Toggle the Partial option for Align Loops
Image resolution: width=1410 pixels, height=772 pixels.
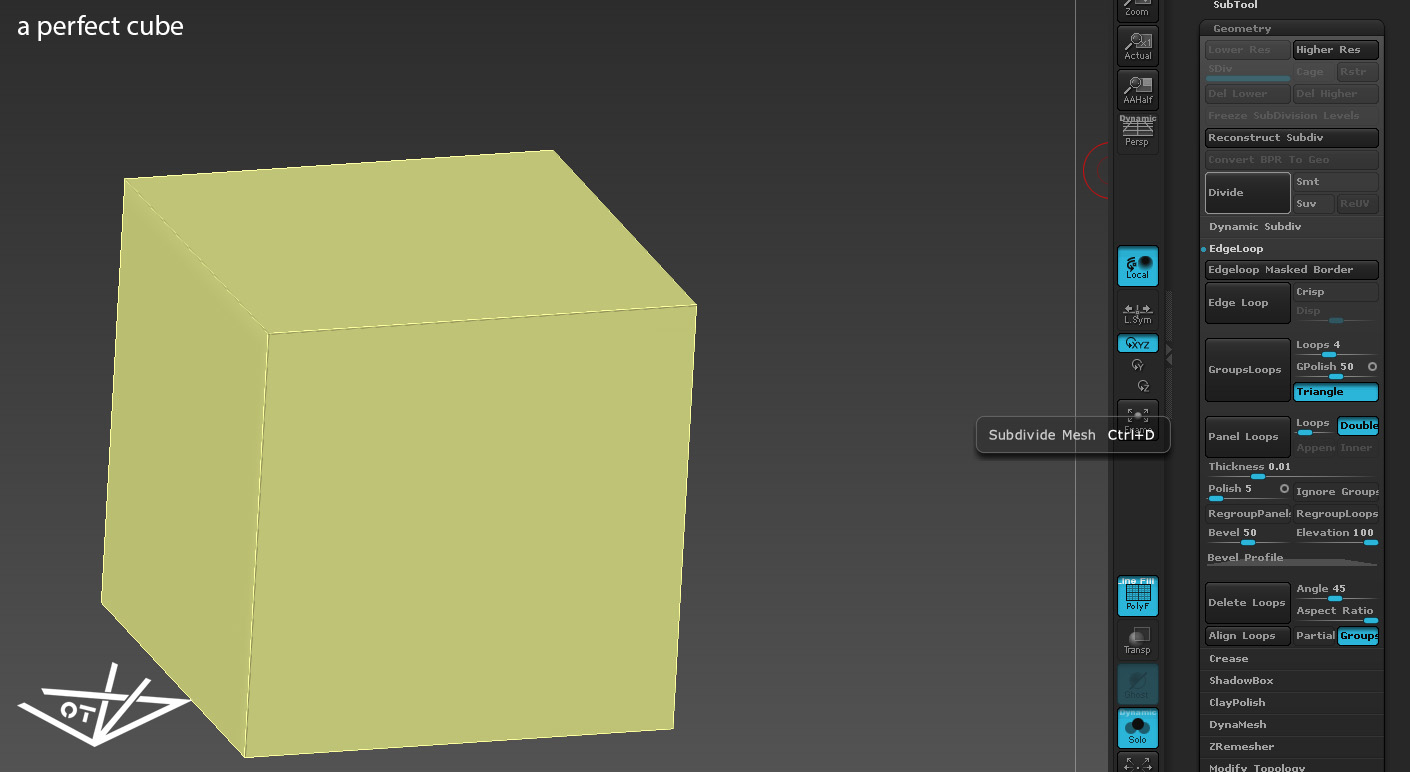[1315, 636]
